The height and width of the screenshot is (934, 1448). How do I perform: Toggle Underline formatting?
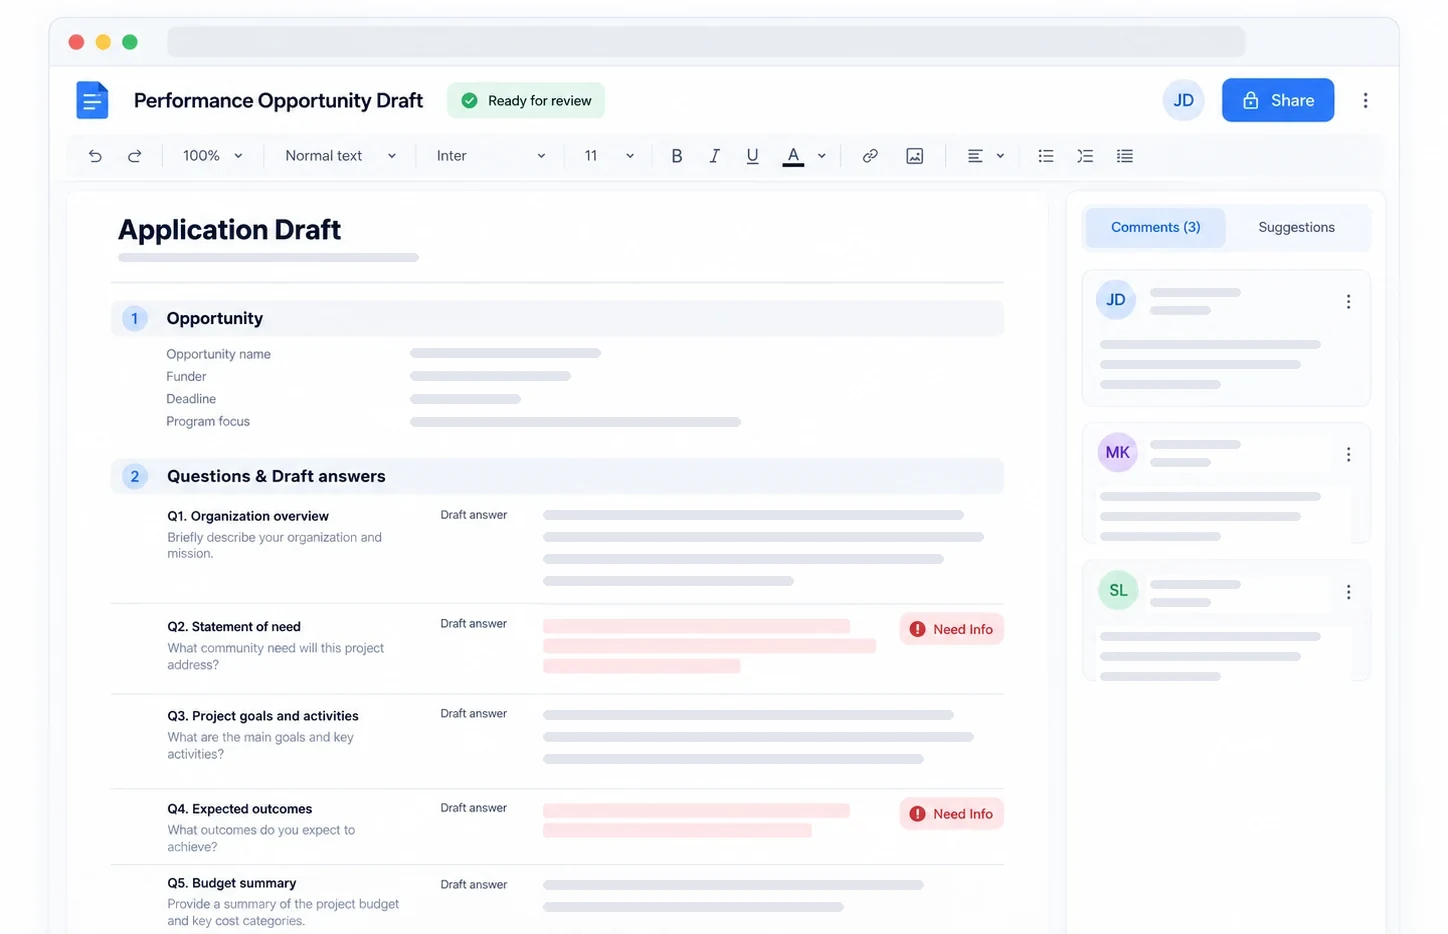[x=752, y=156]
